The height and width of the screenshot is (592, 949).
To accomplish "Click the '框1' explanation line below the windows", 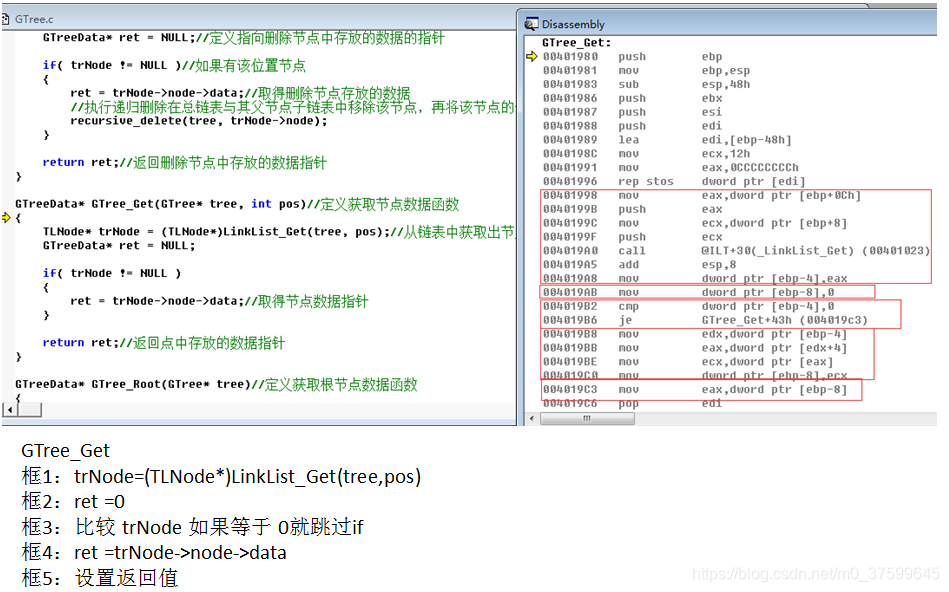I will pyautogui.click(x=222, y=476).
